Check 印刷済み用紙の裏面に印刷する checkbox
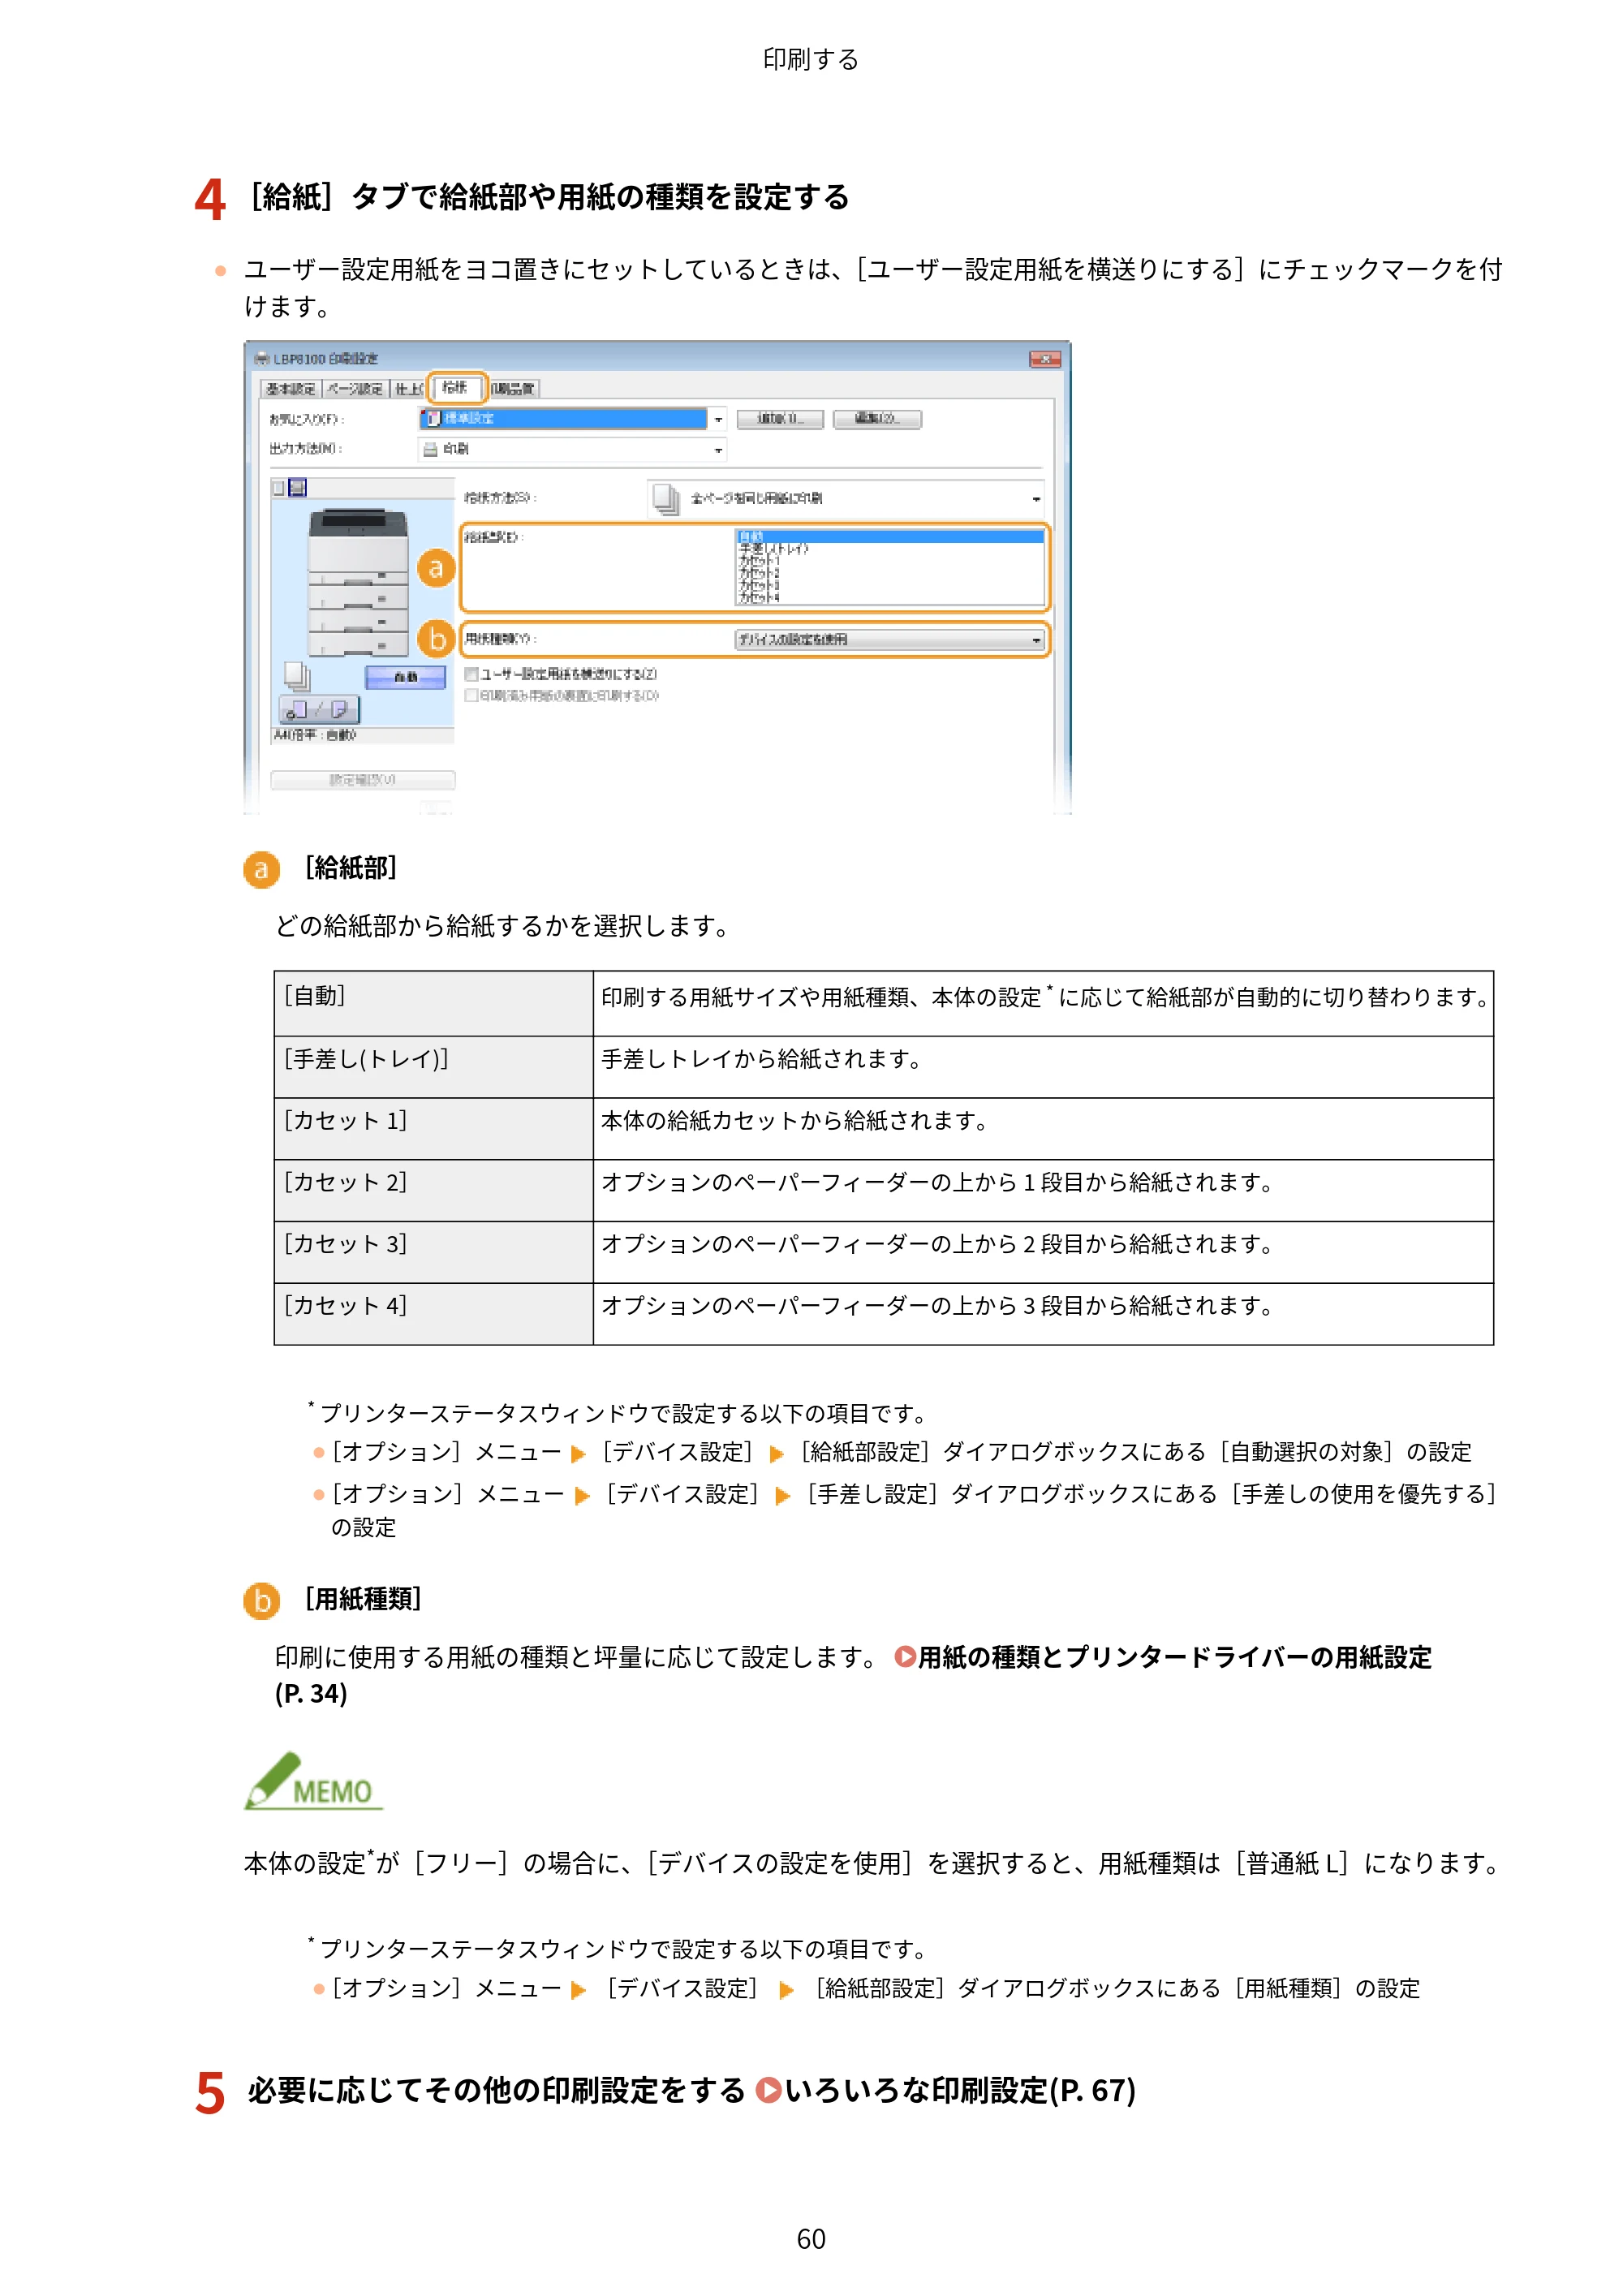 point(471,695)
